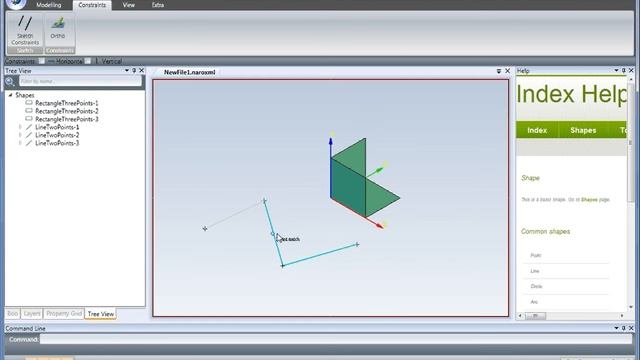Open the Extra ribbon tab
Viewport: 640px width, 360px height.
click(158, 5)
